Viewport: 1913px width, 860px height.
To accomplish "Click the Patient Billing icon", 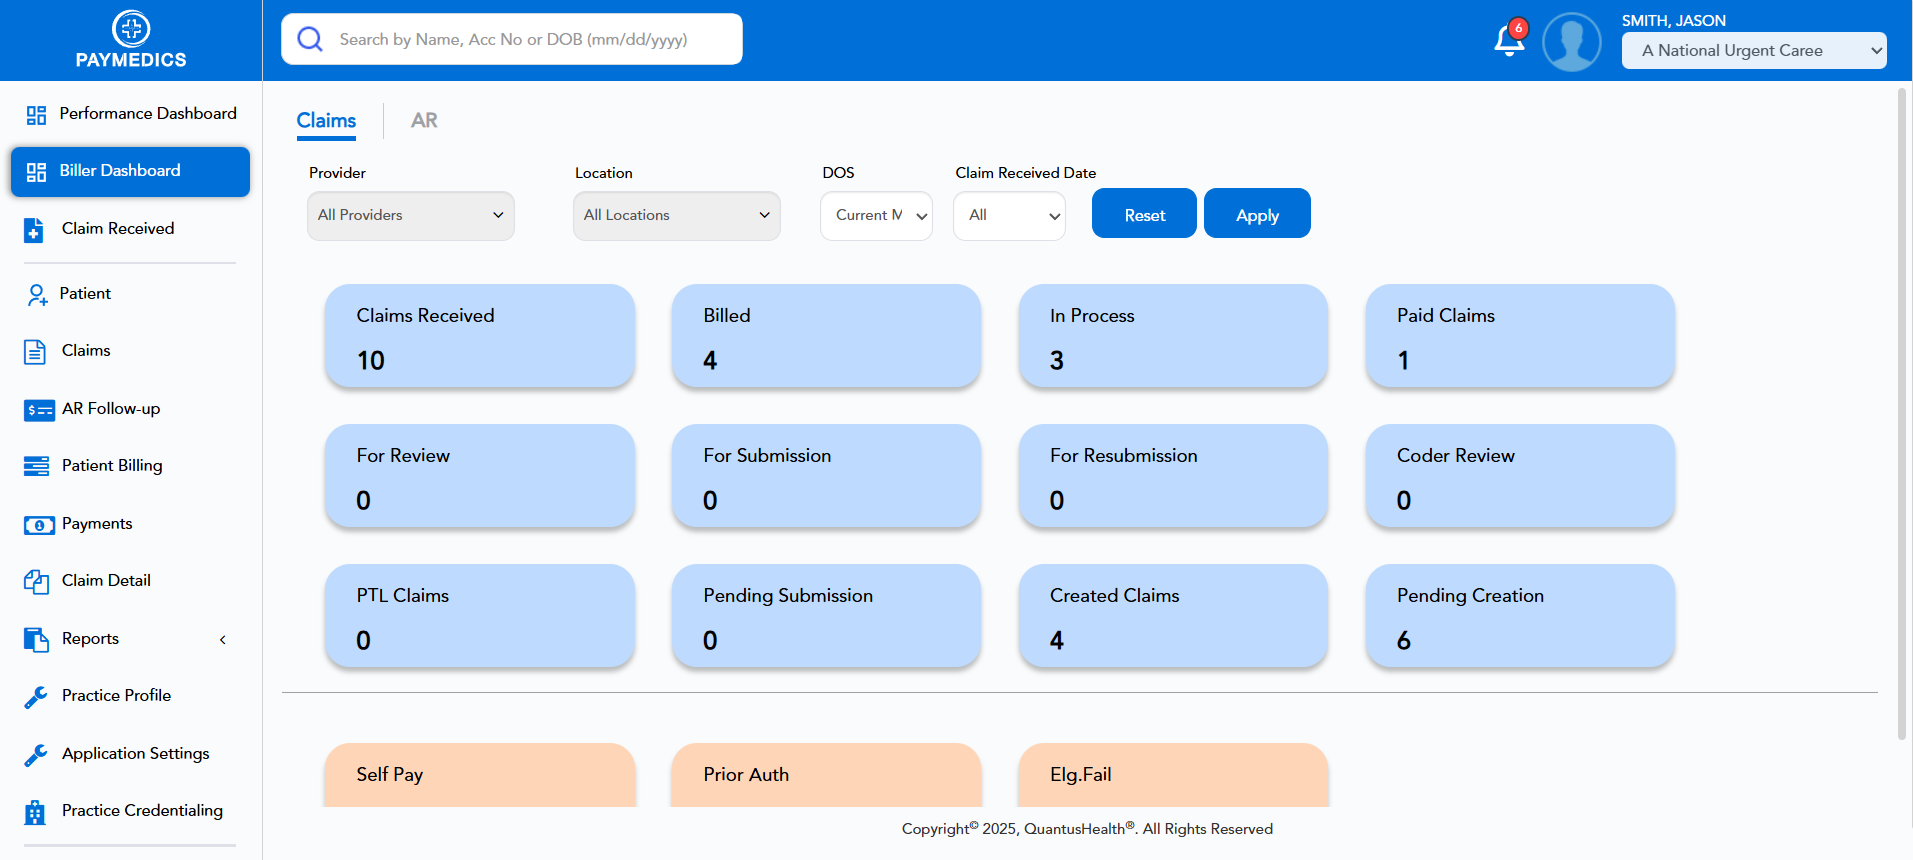I will pos(36,466).
